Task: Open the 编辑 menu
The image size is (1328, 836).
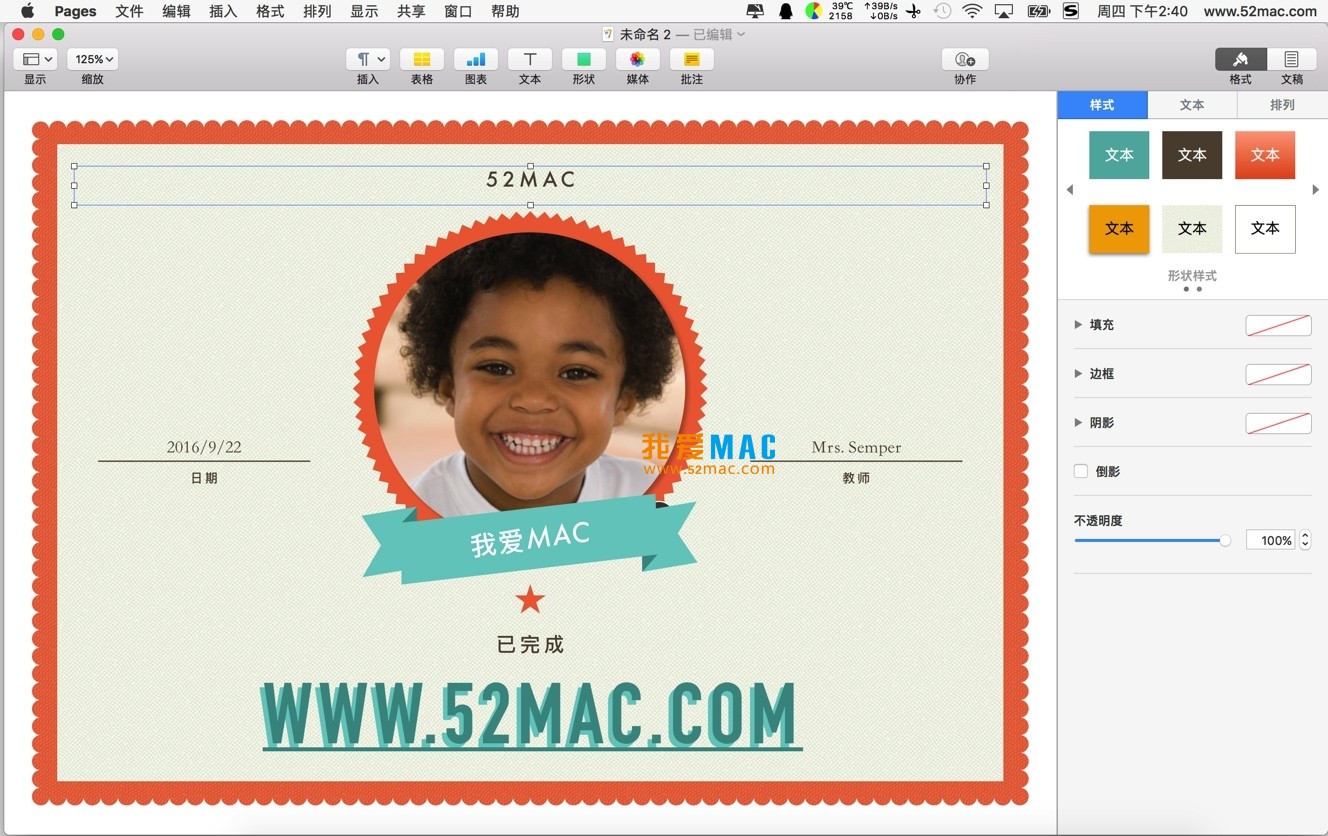Action: pyautogui.click(x=176, y=11)
